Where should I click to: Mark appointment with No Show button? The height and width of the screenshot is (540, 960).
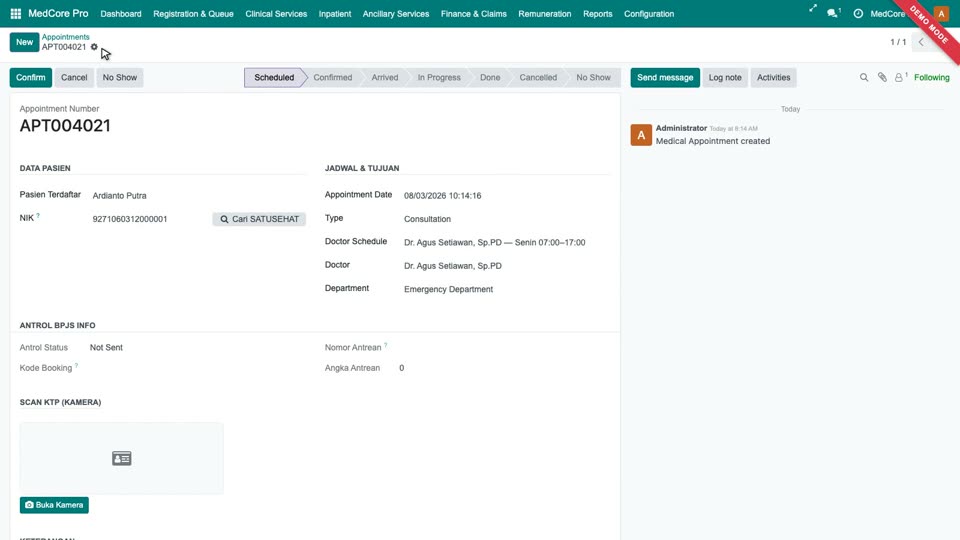click(x=119, y=78)
